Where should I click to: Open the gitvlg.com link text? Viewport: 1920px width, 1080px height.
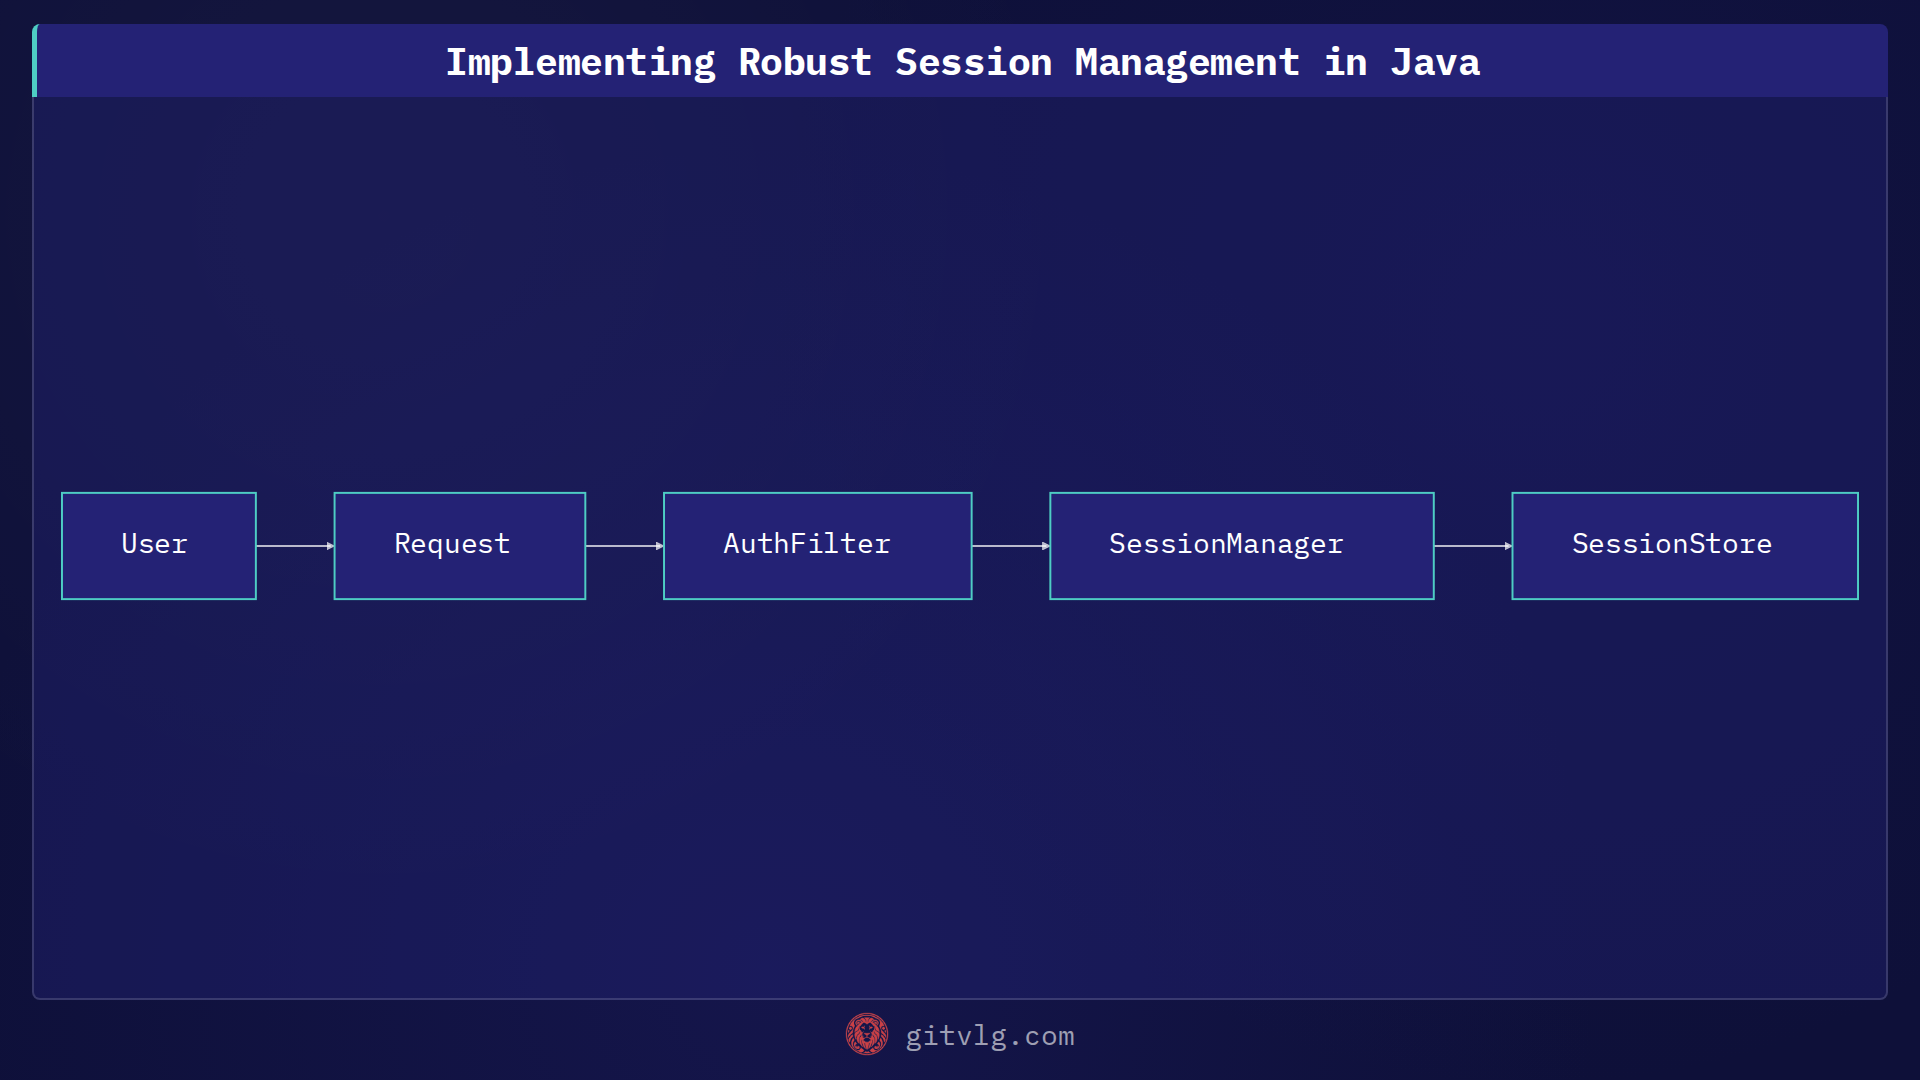click(x=990, y=1037)
